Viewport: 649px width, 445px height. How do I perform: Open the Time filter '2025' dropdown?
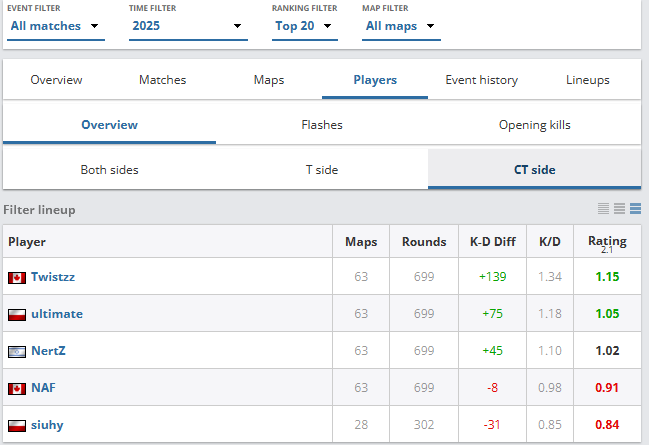click(188, 26)
